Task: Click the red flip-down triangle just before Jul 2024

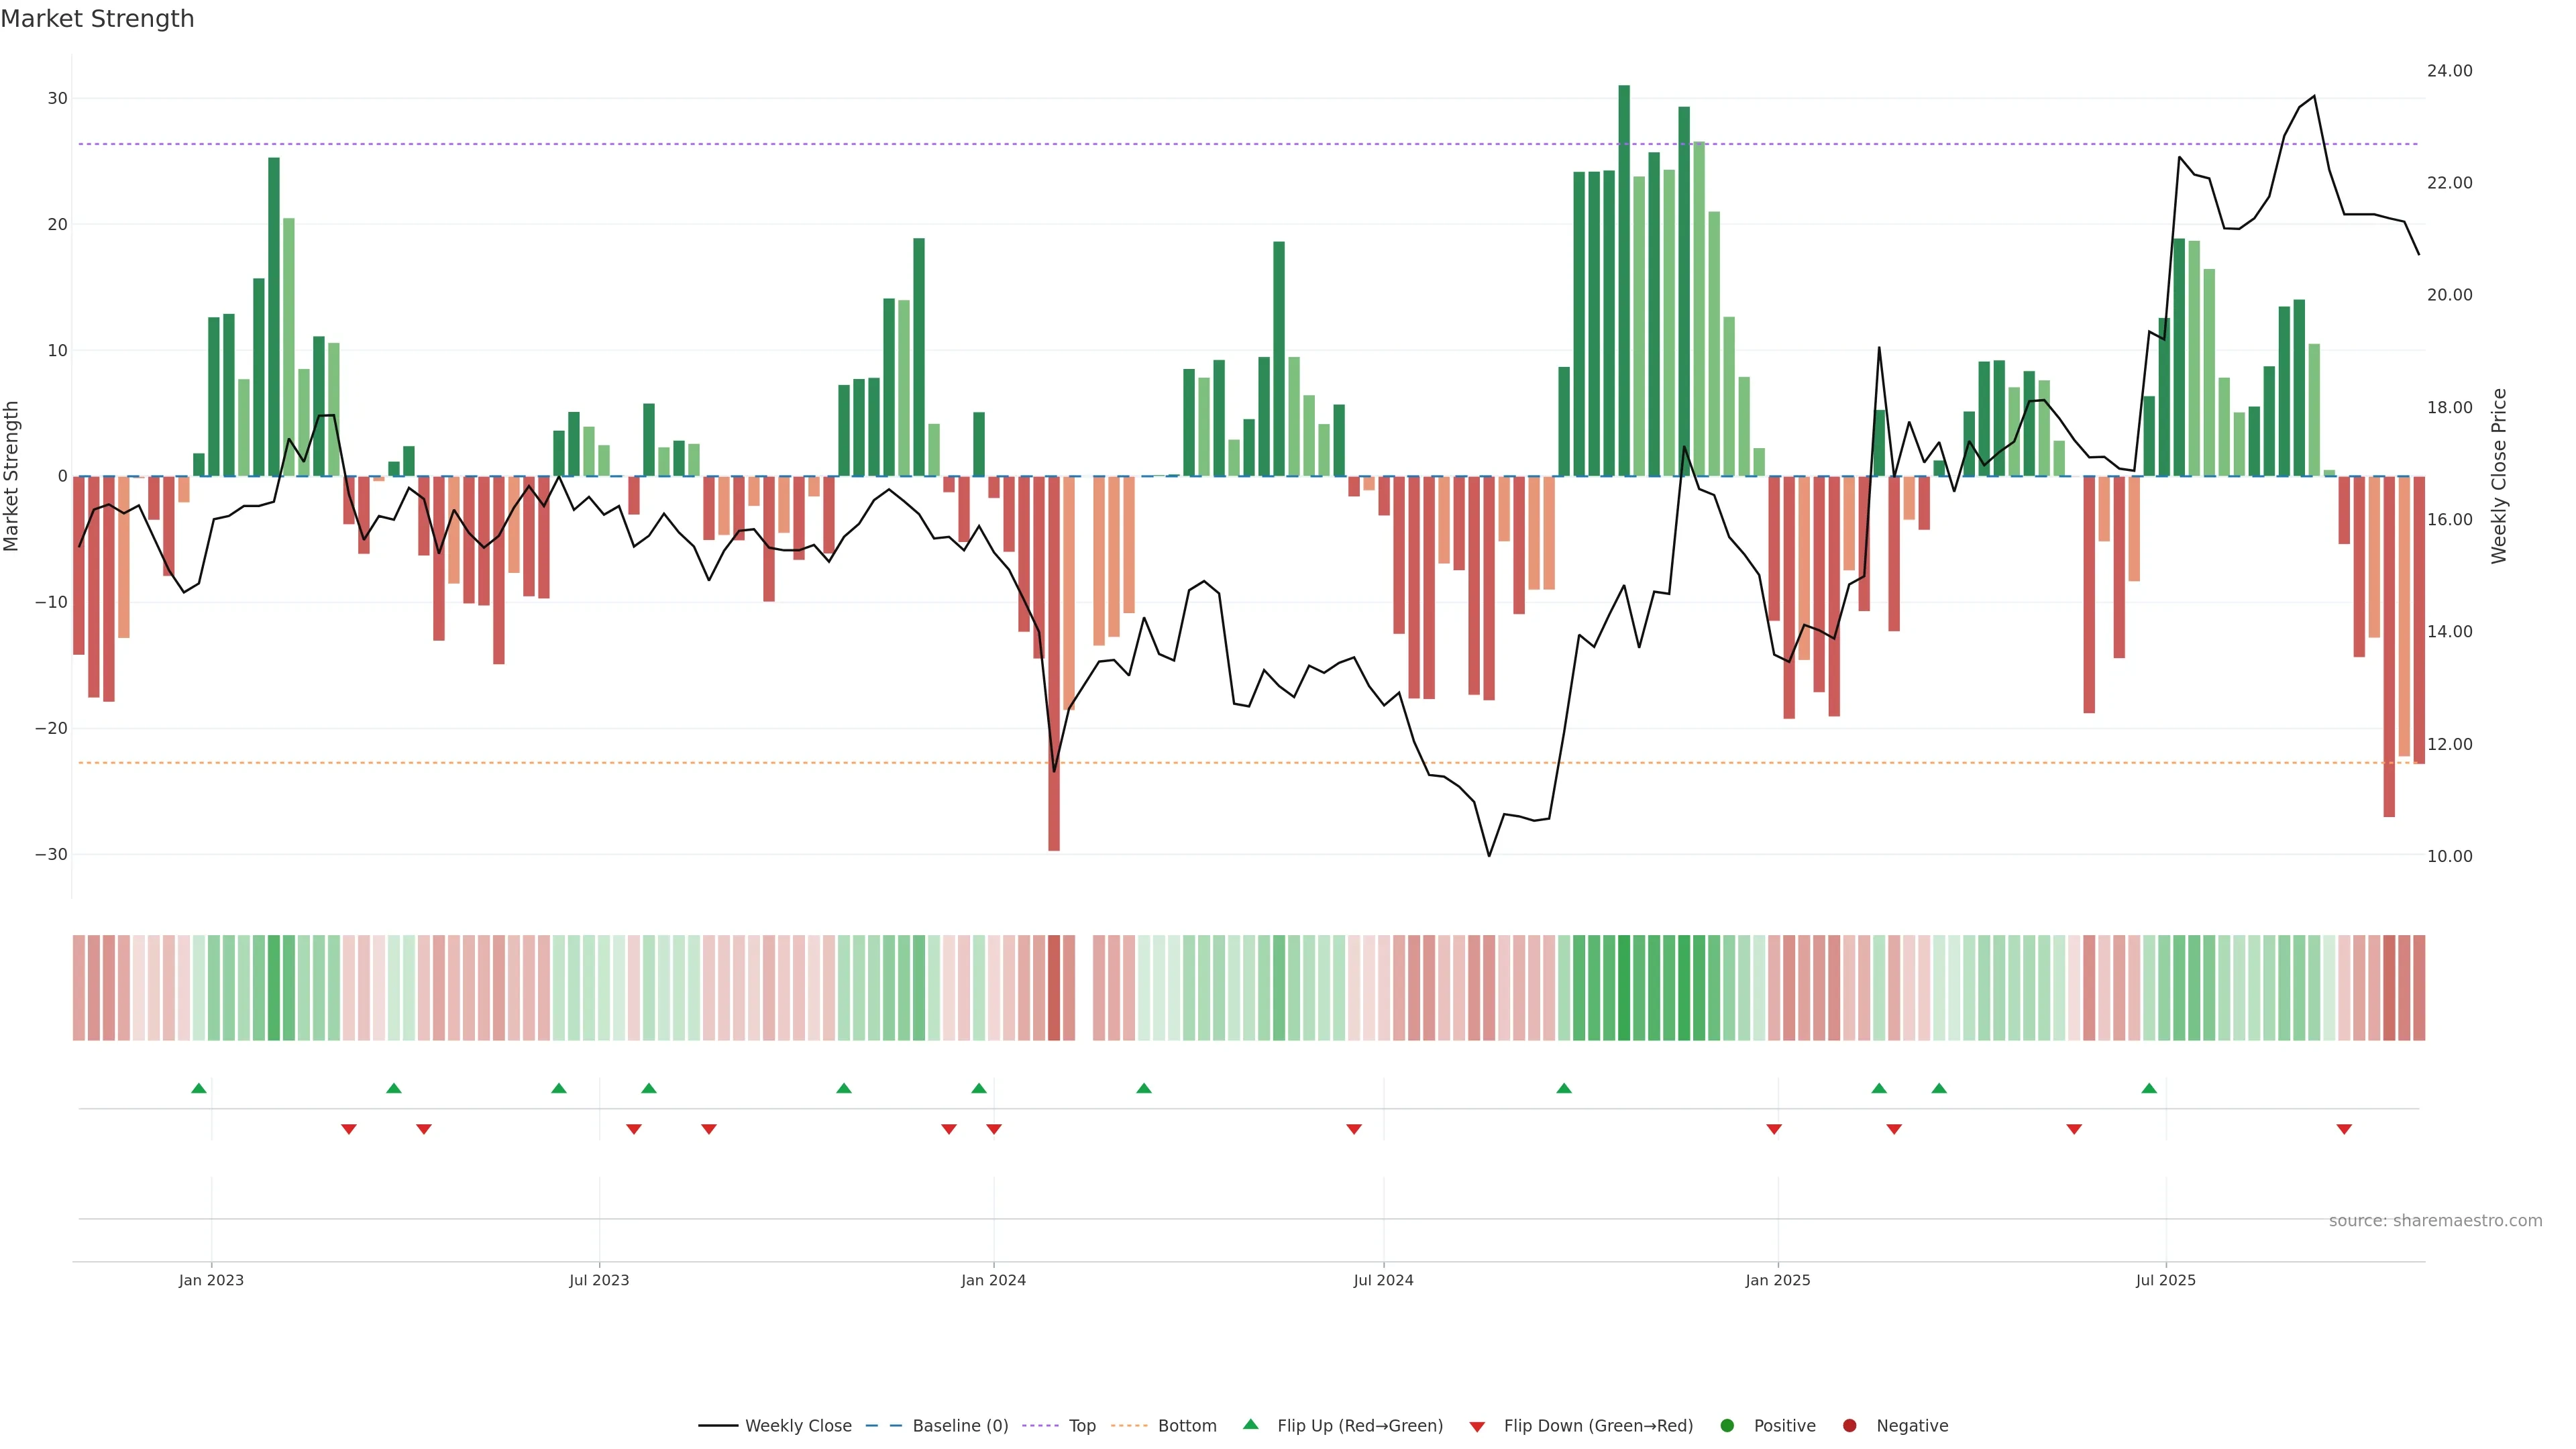Action: (1354, 1129)
